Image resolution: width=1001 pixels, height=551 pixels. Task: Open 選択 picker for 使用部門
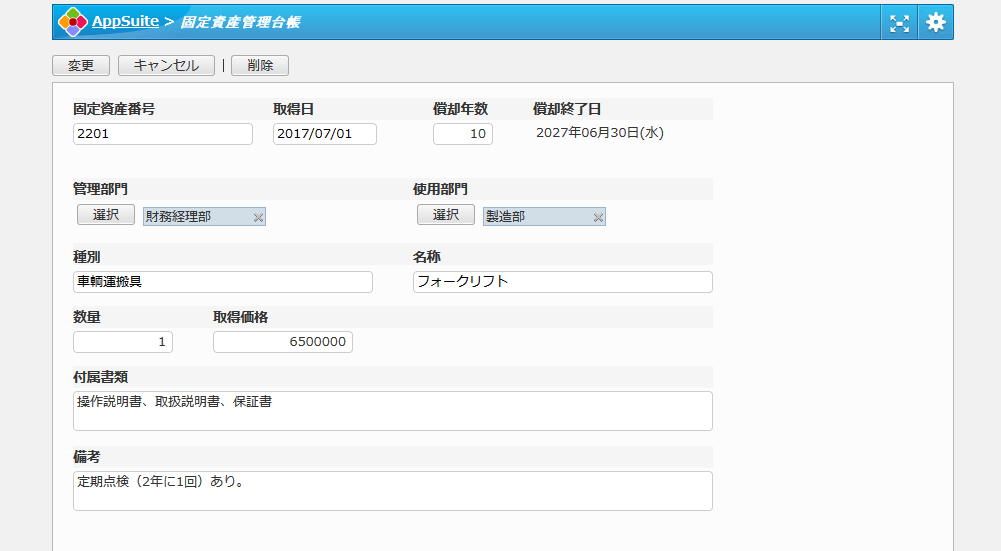(446, 215)
